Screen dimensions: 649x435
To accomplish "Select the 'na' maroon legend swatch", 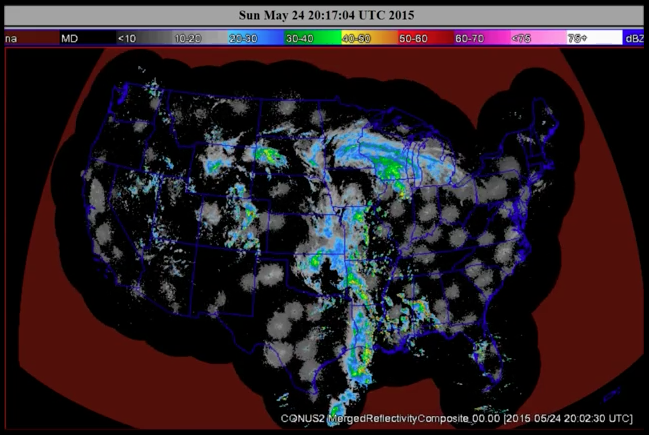I will [32, 38].
